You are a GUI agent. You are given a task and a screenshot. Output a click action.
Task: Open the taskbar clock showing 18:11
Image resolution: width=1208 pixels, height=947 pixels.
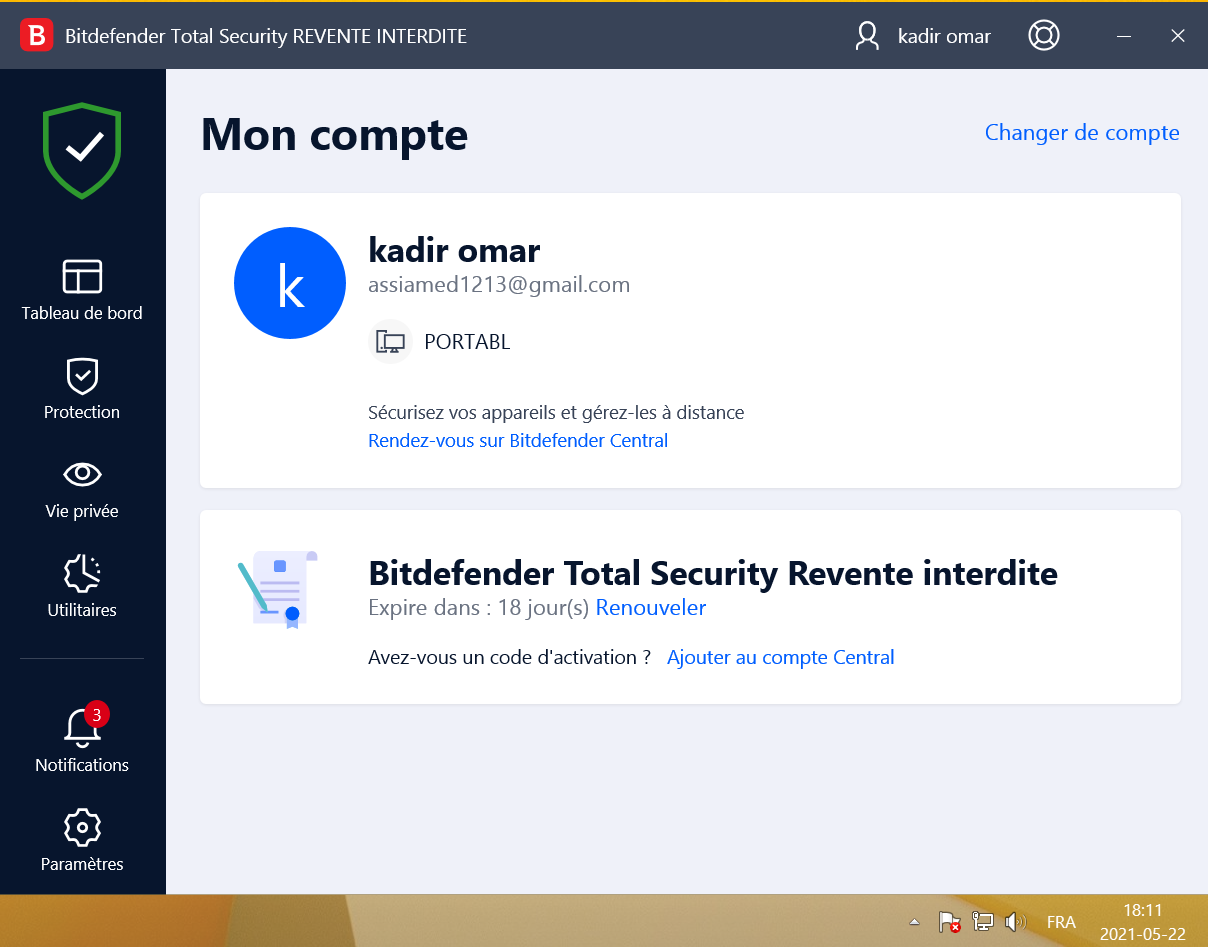tap(1142, 922)
